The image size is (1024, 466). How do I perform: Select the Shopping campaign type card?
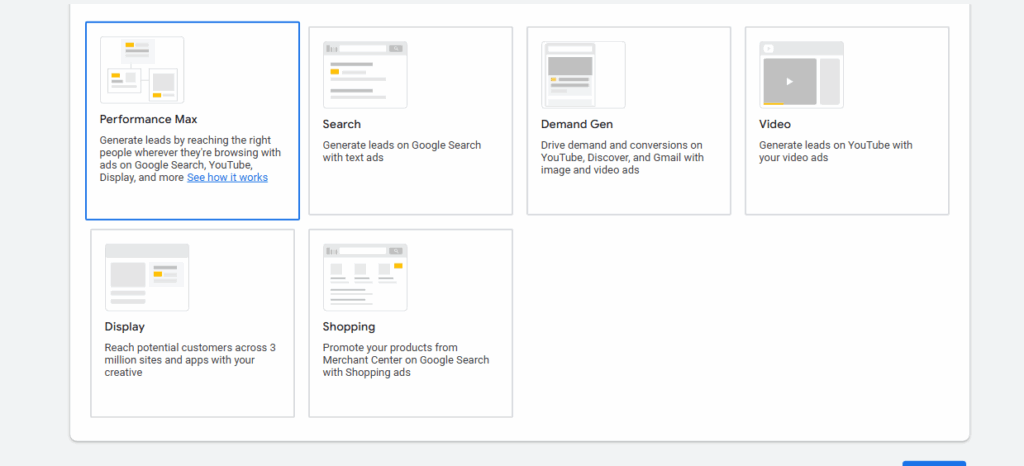[x=411, y=323]
